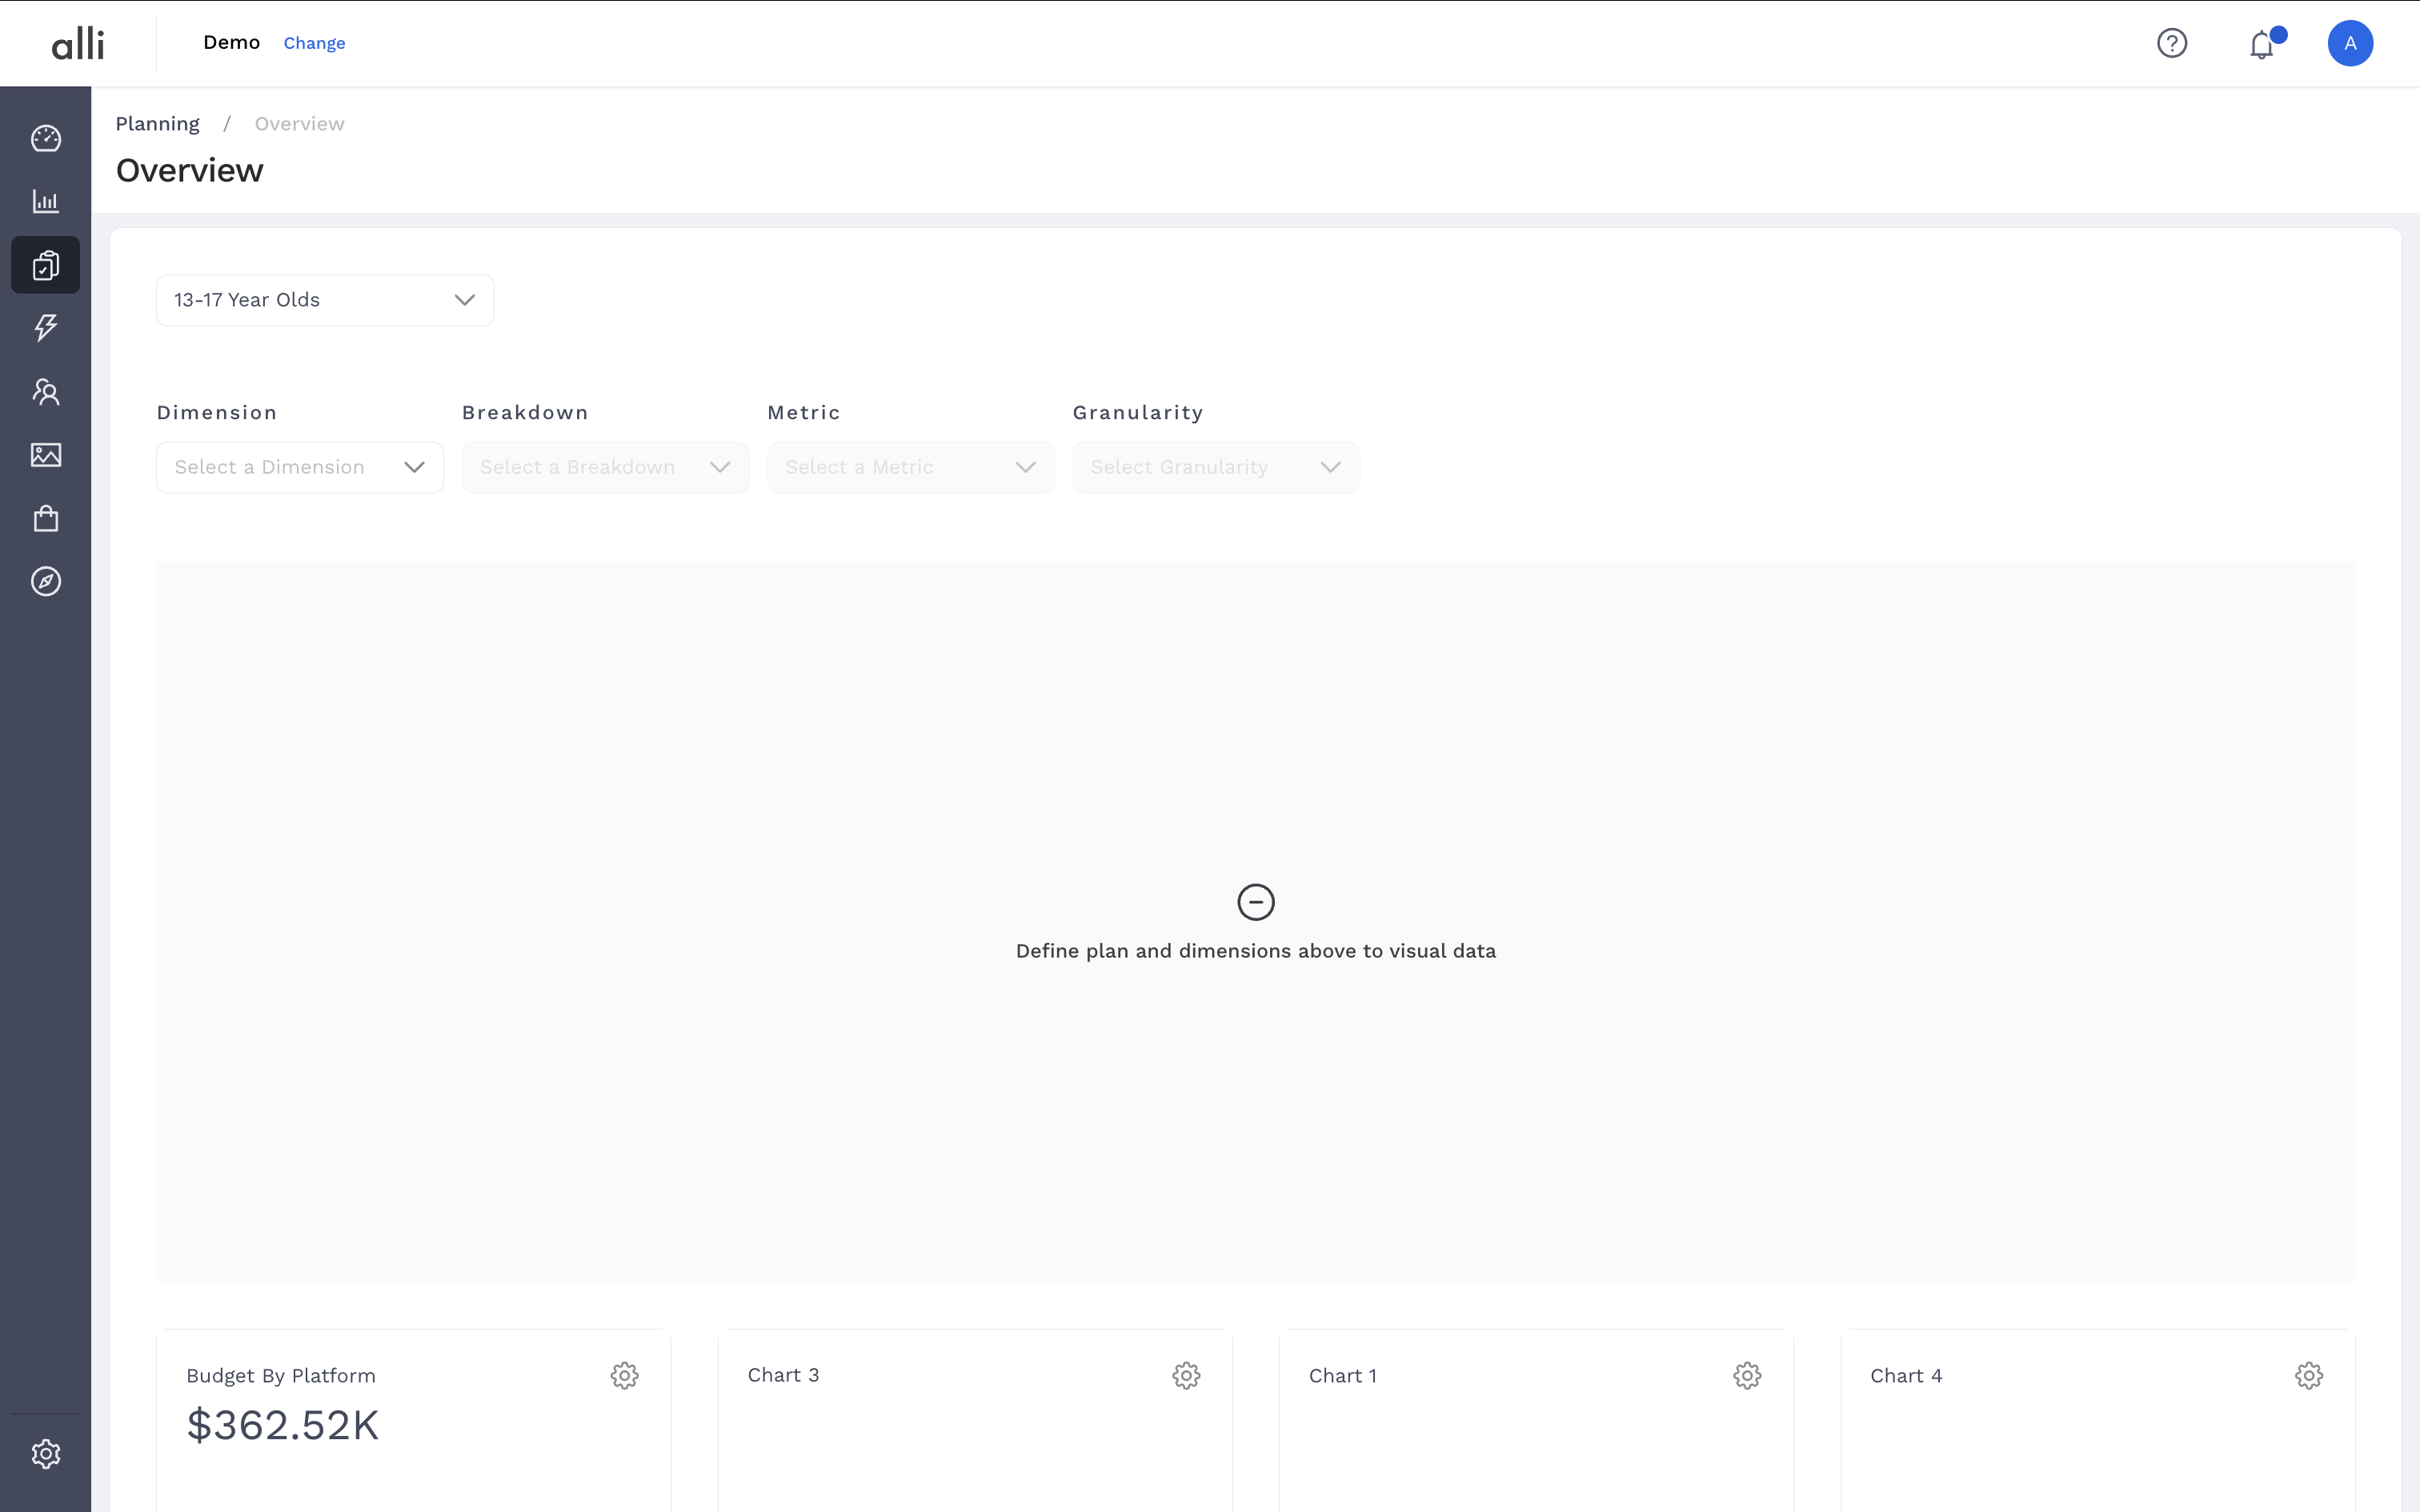Open settings gear for Chart 3
Image resolution: width=2420 pixels, height=1512 pixels.
click(x=1186, y=1376)
